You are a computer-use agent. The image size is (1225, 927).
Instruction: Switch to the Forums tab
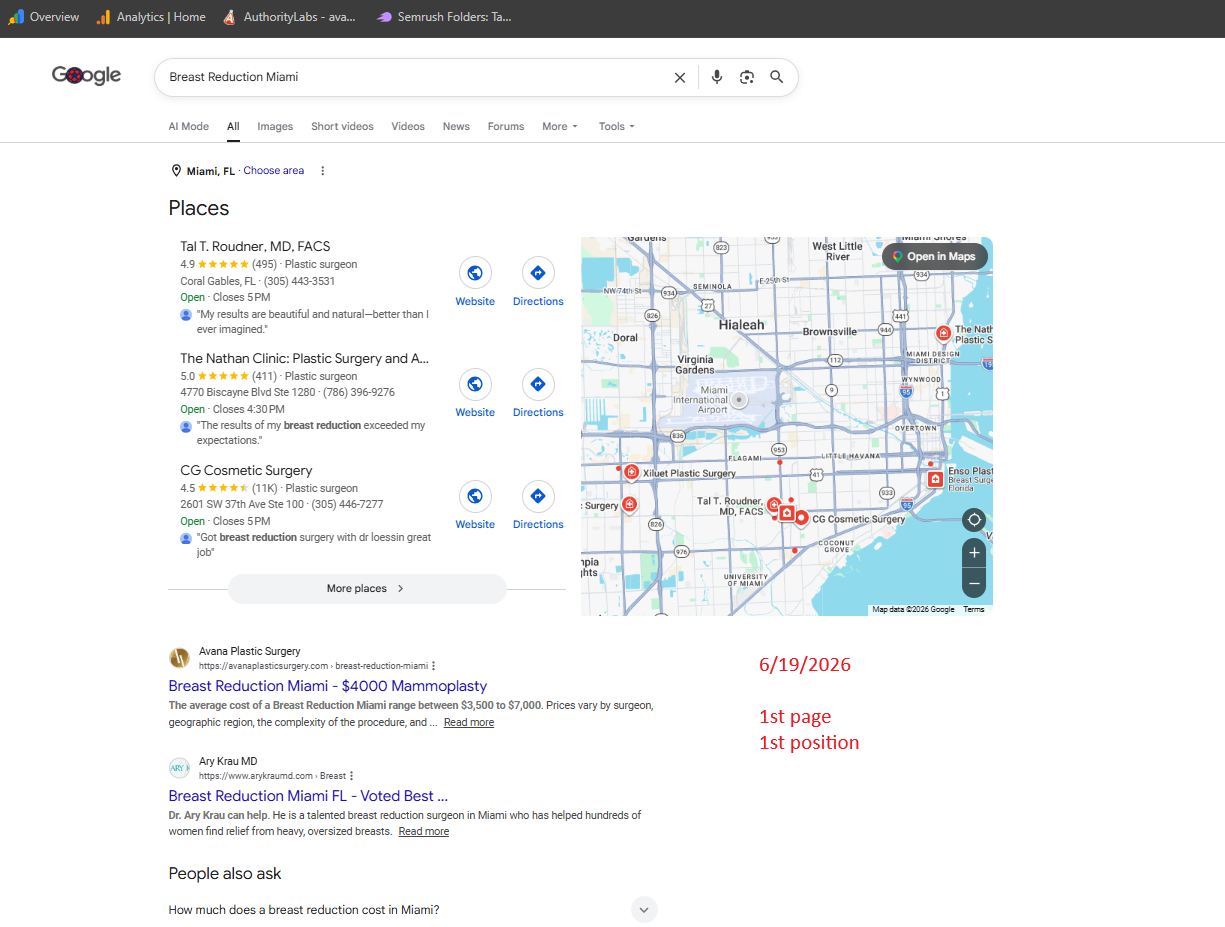pos(506,126)
